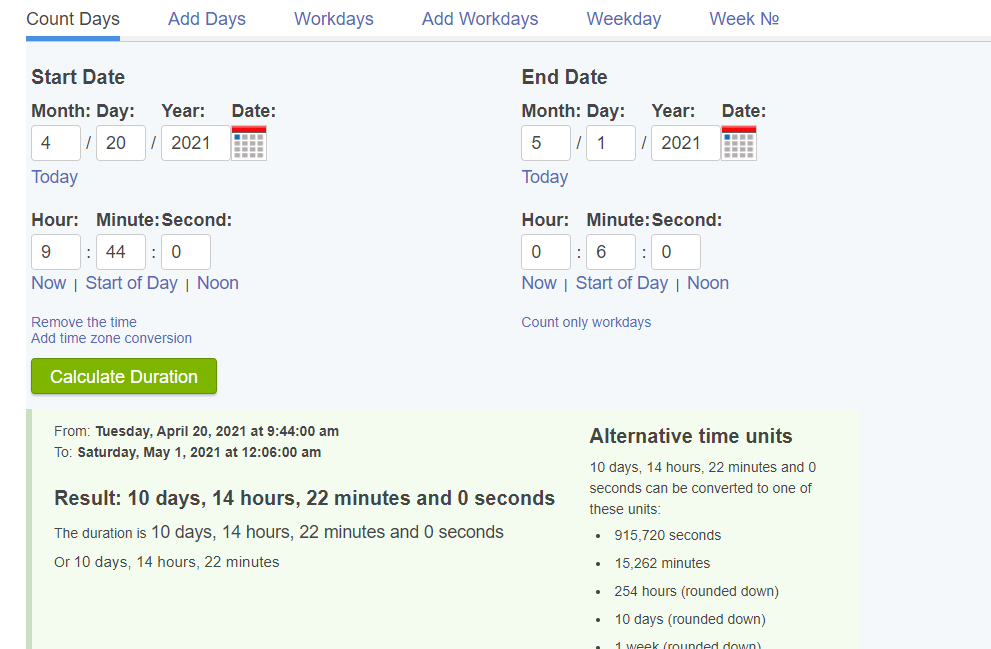
Task: Focus the Start Date Day field
Action: tap(121, 143)
